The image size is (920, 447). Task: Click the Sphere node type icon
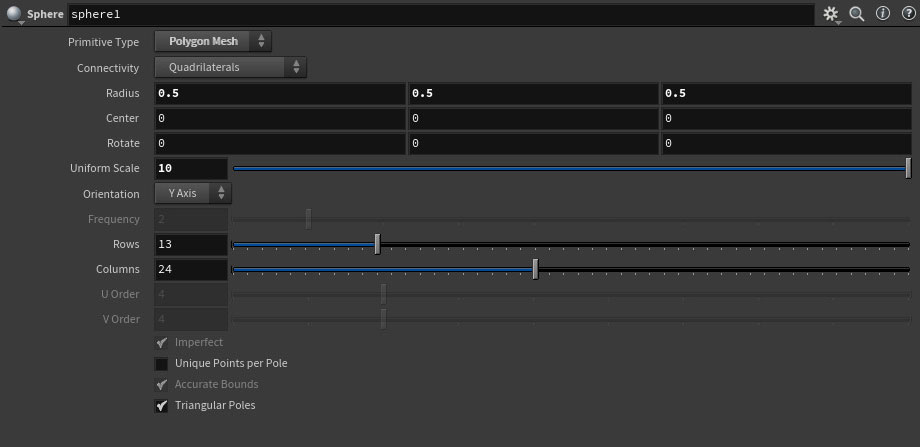pyautogui.click(x=15, y=14)
